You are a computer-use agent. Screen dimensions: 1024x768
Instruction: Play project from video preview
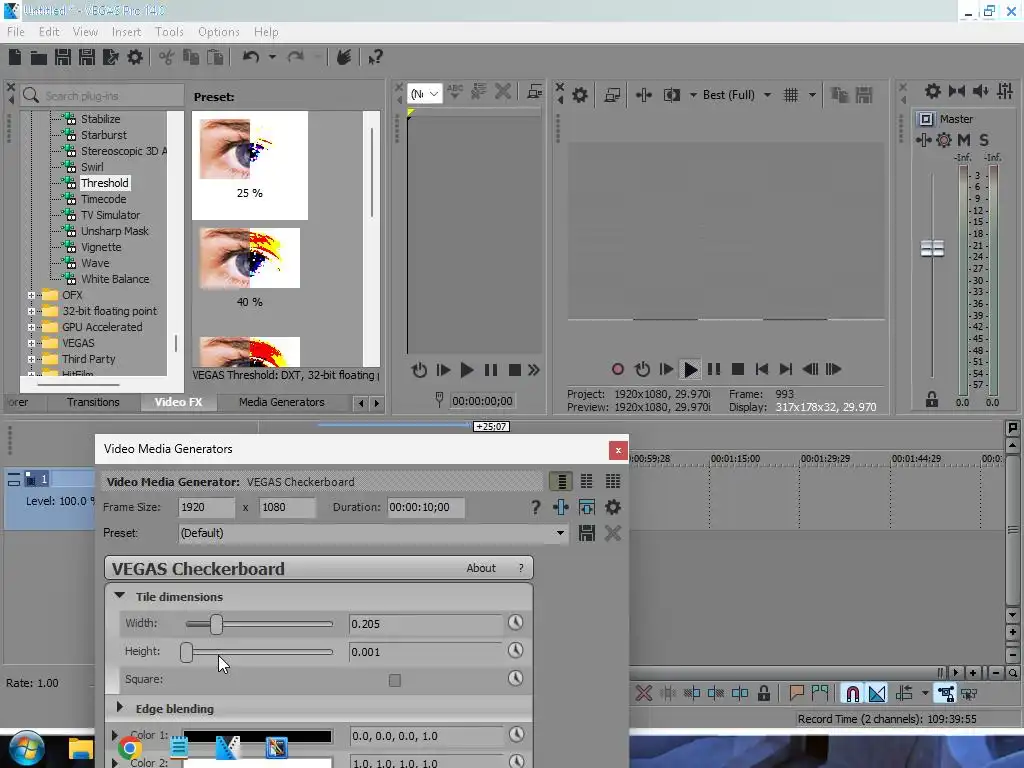coord(690,370)
